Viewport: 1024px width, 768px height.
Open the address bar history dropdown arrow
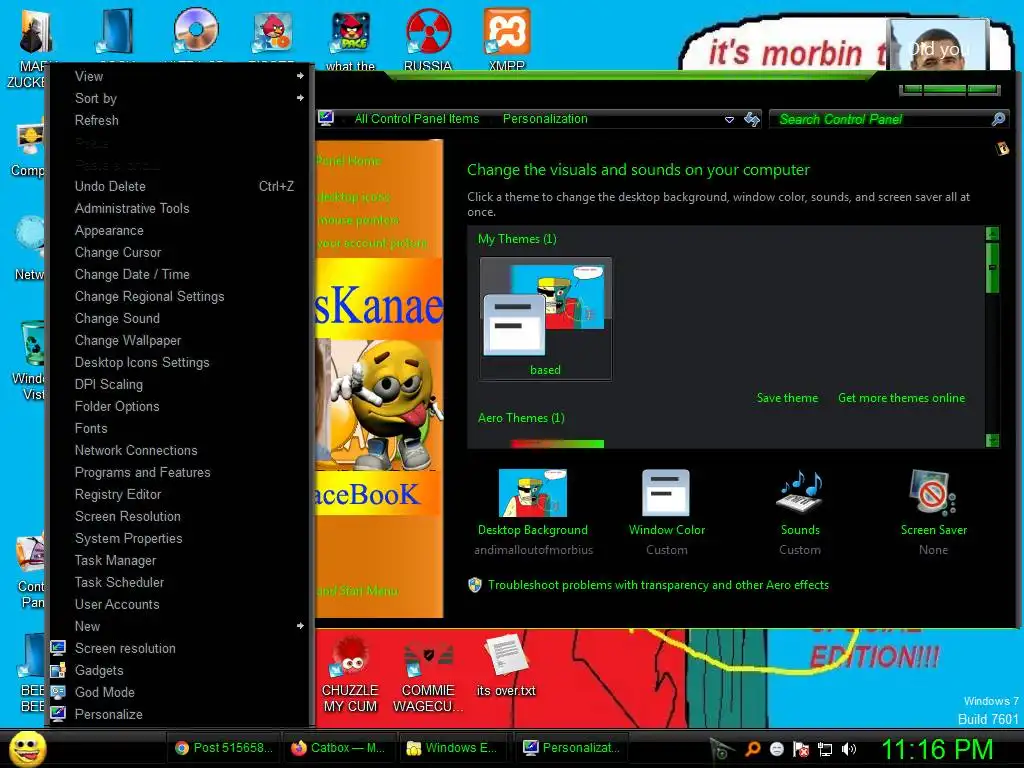(x=729, y=120)
